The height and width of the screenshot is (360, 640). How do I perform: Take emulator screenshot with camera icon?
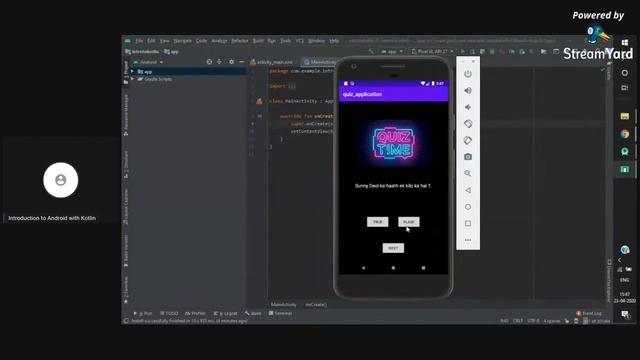[468, 157]
